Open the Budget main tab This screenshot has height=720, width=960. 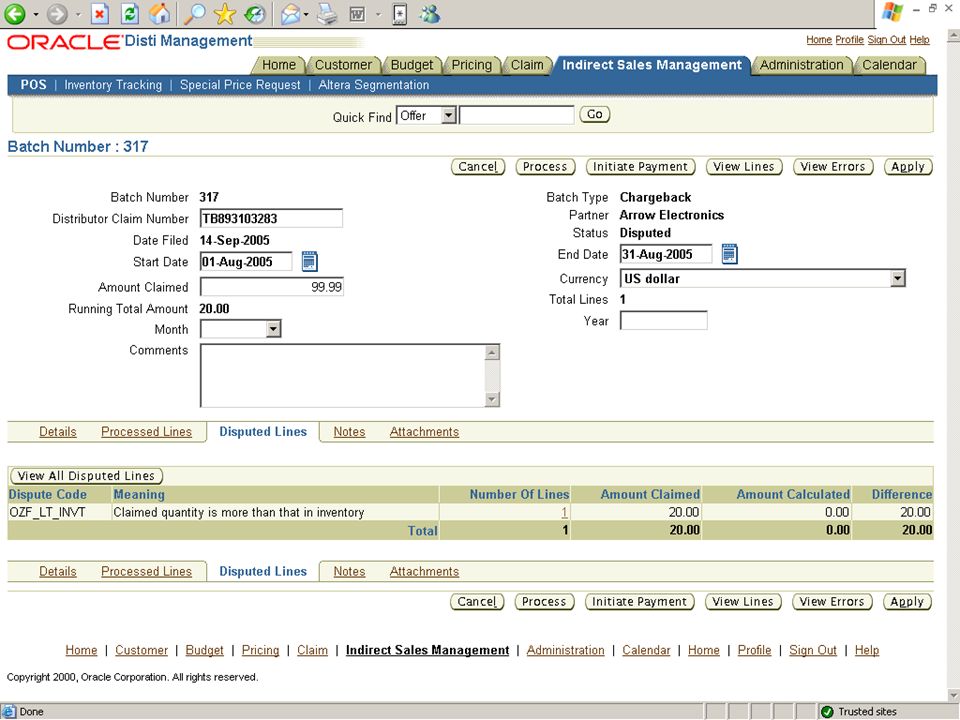click(x=411, y=65)
